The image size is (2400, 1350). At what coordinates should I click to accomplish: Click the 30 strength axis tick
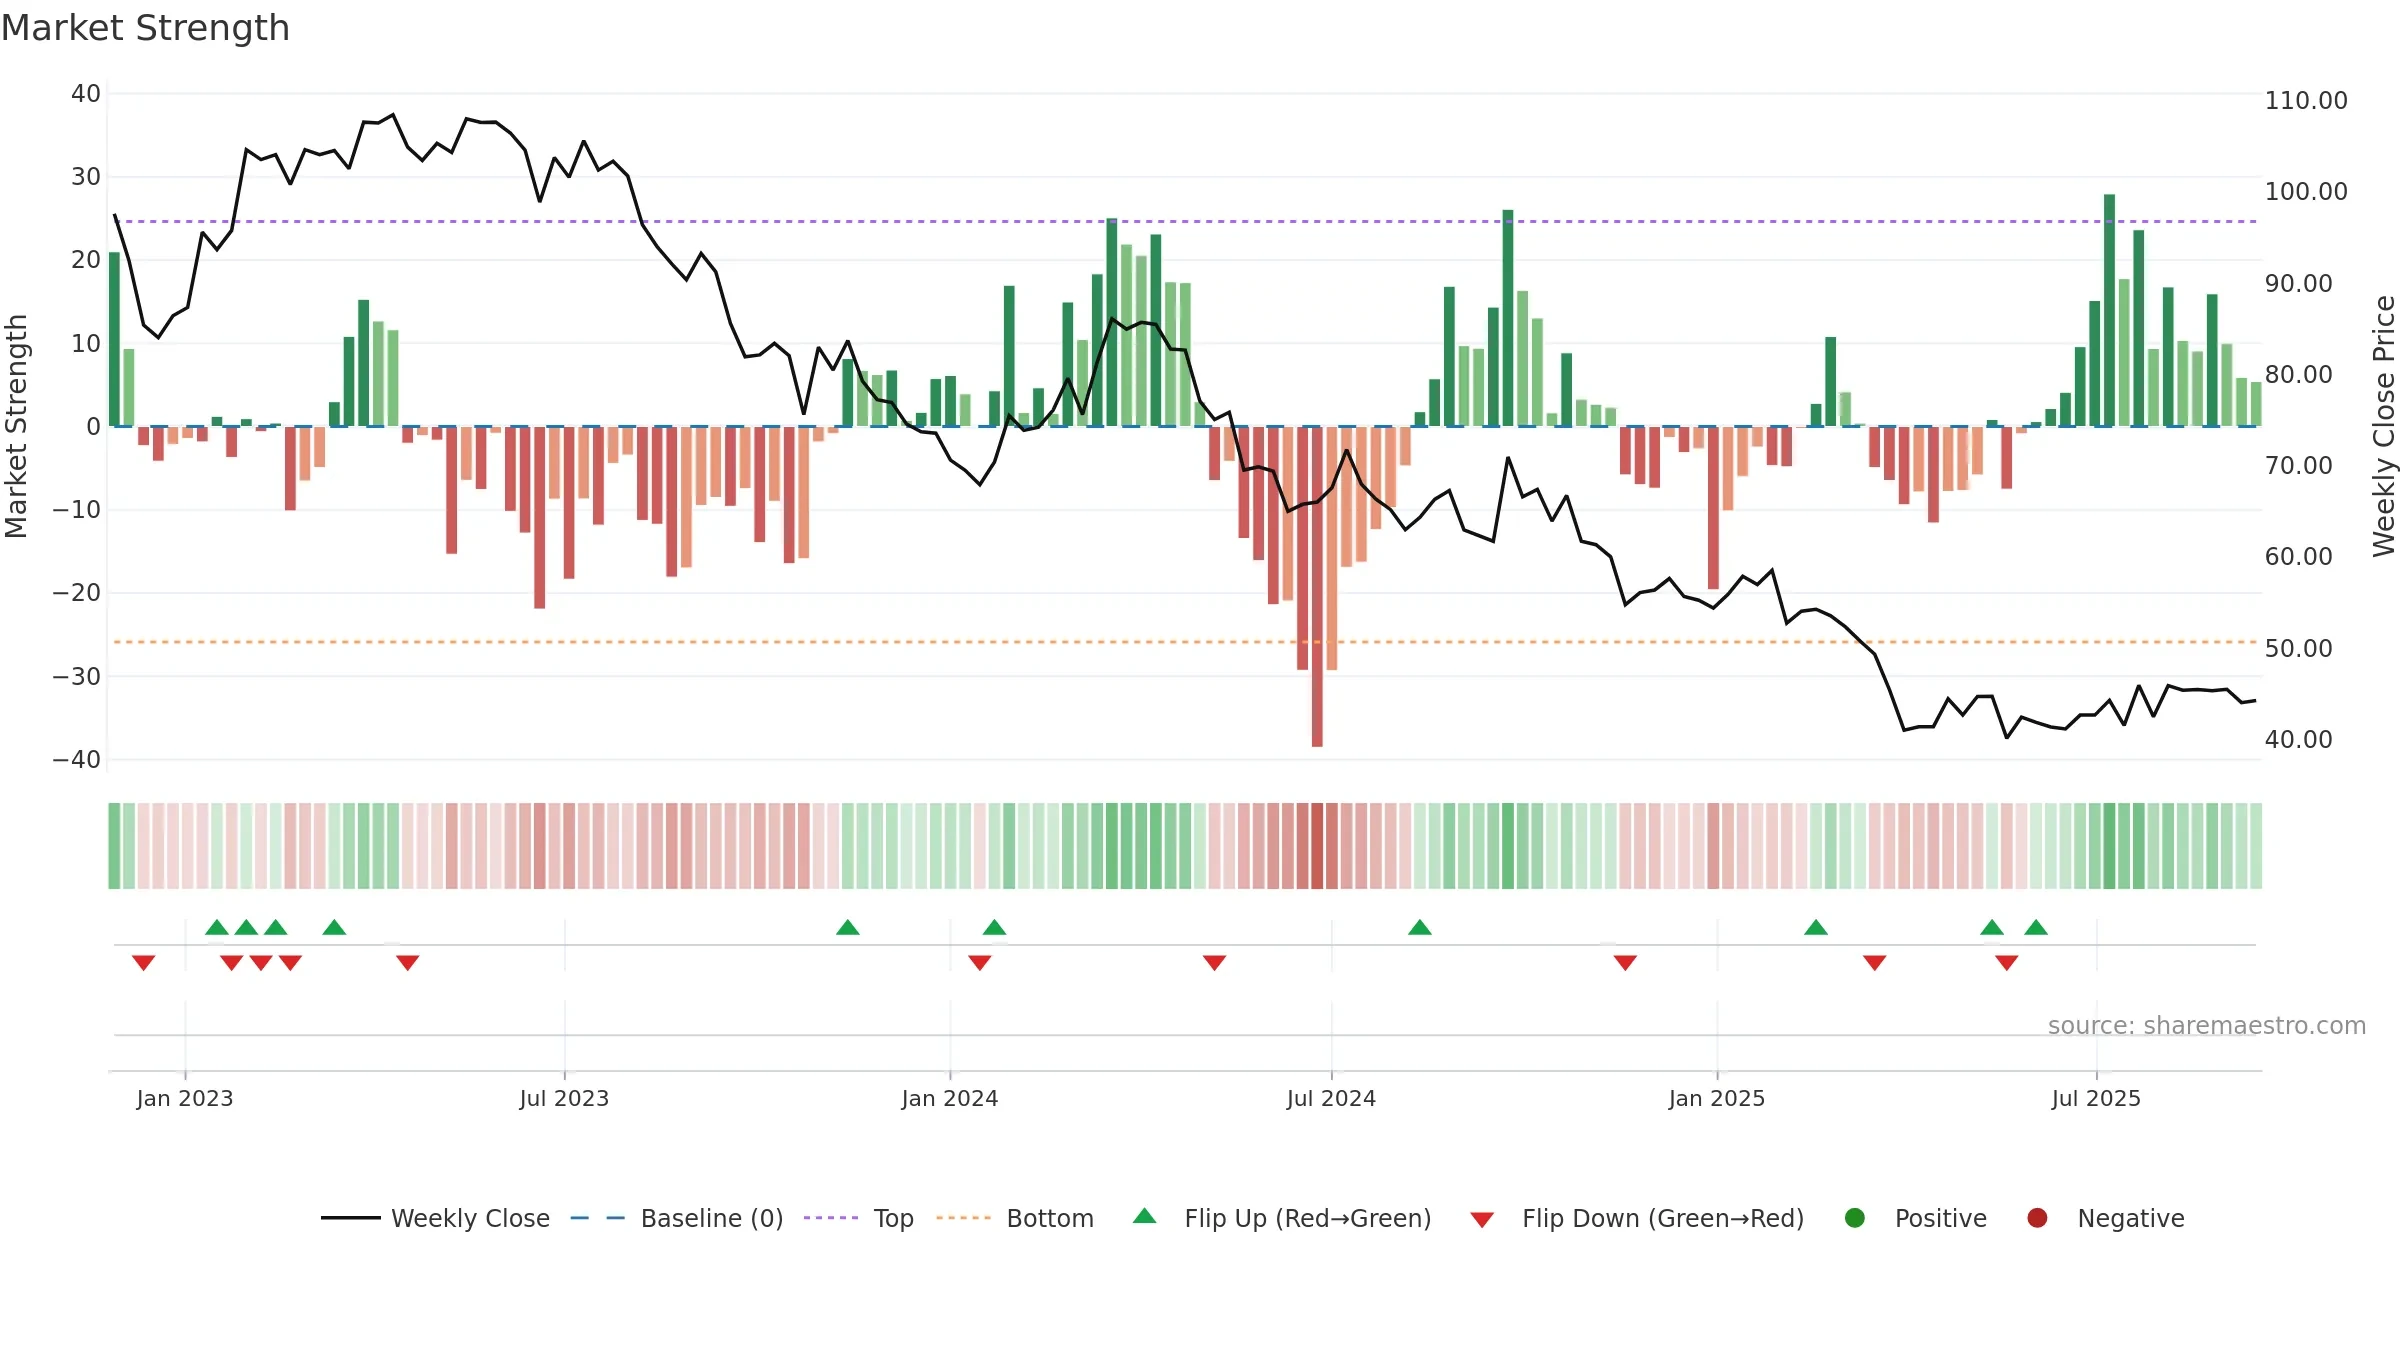[x=86, y=177]
